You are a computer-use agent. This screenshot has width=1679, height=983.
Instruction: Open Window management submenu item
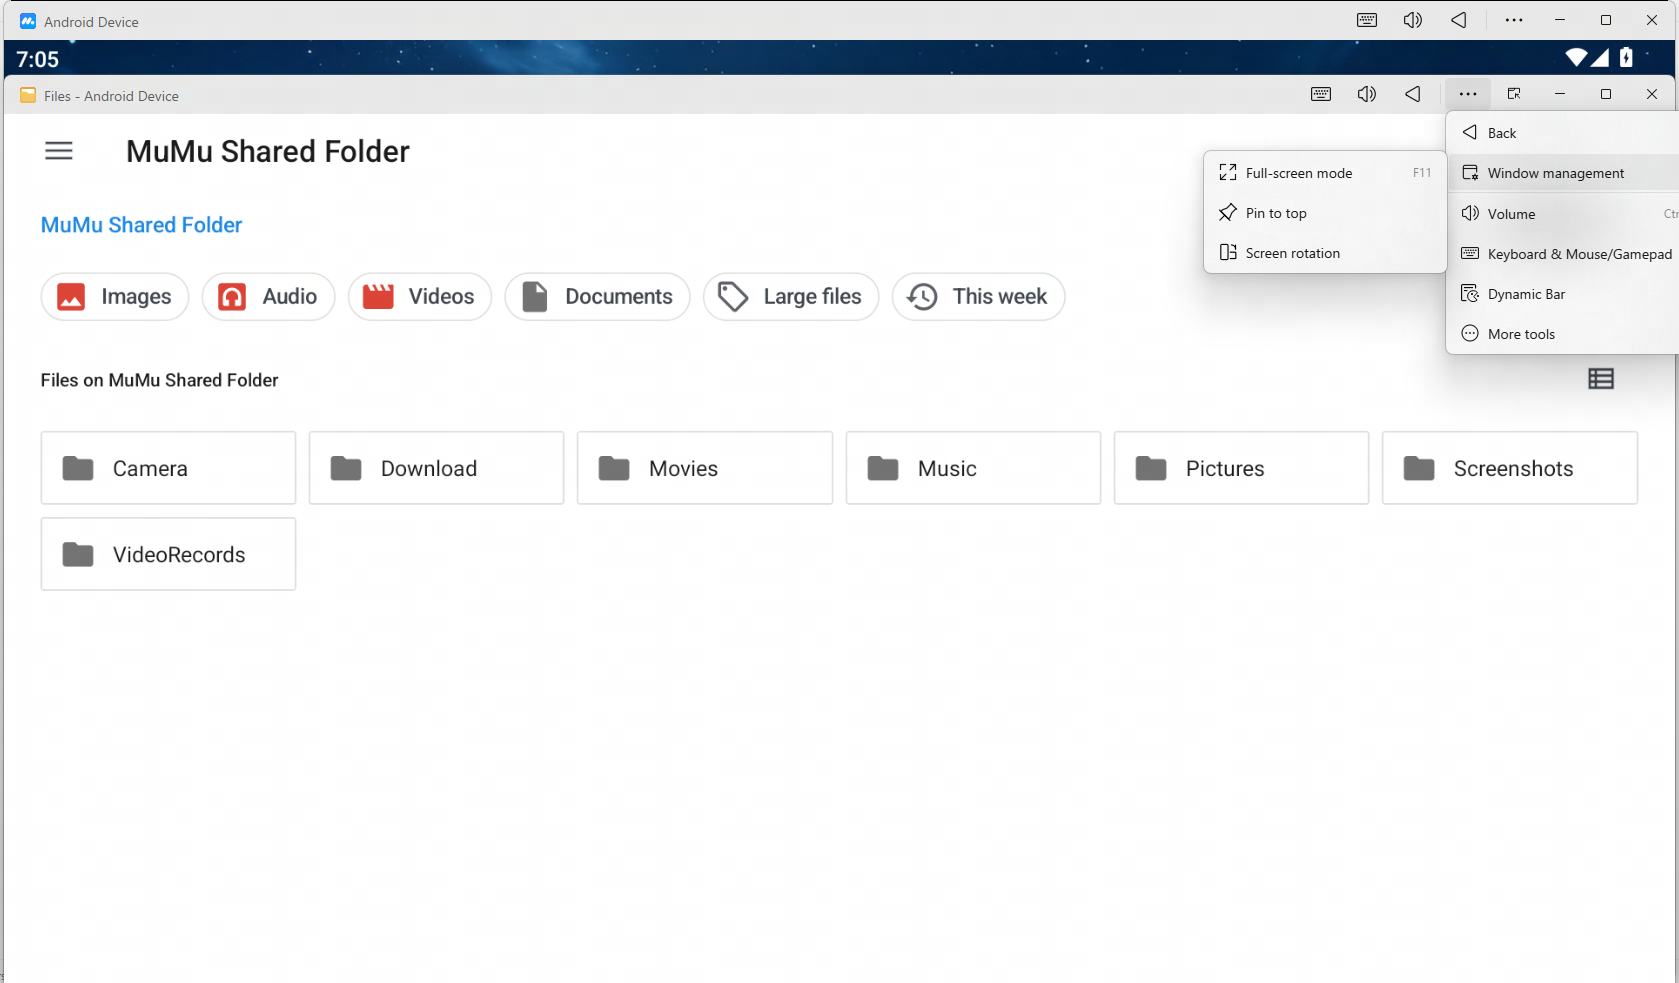point(1562,173)
